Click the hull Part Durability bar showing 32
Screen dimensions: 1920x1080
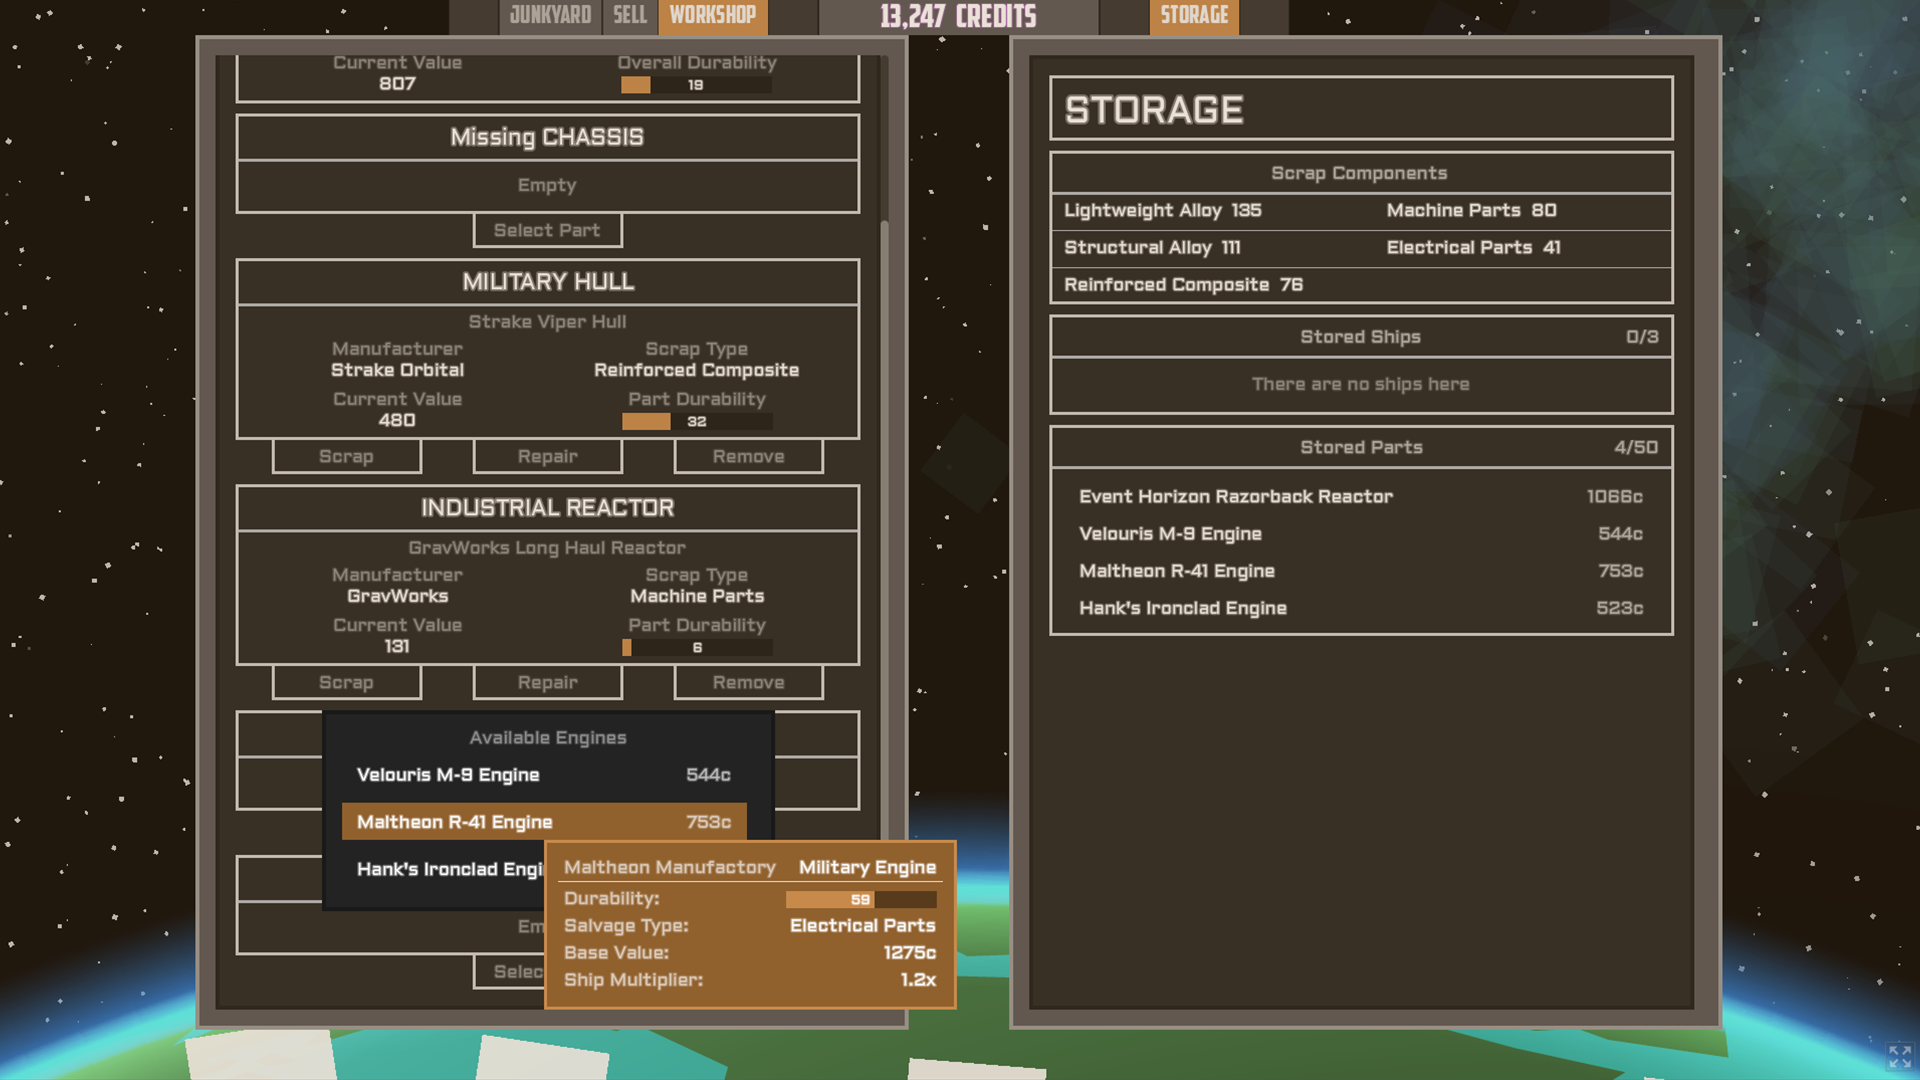tap(697, 422)
